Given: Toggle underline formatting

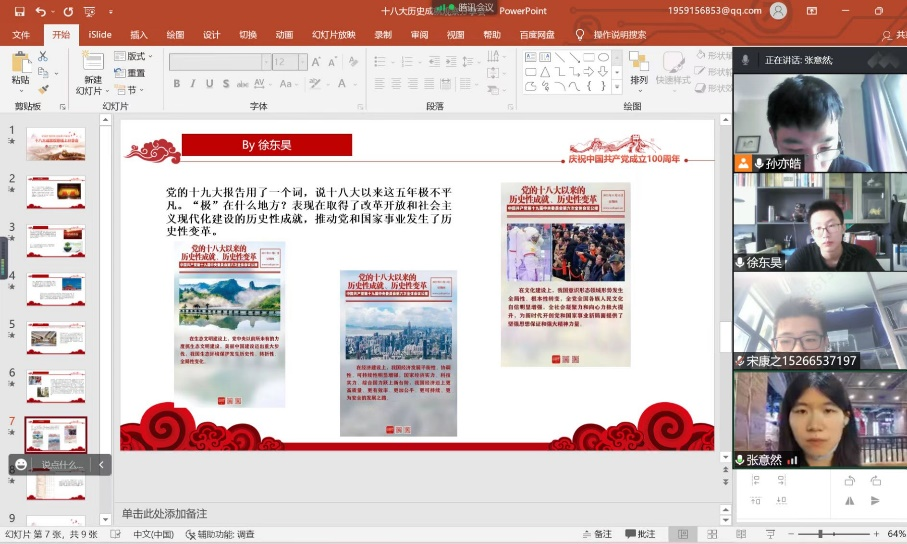Looking at the screenshot, I should 209,83.
